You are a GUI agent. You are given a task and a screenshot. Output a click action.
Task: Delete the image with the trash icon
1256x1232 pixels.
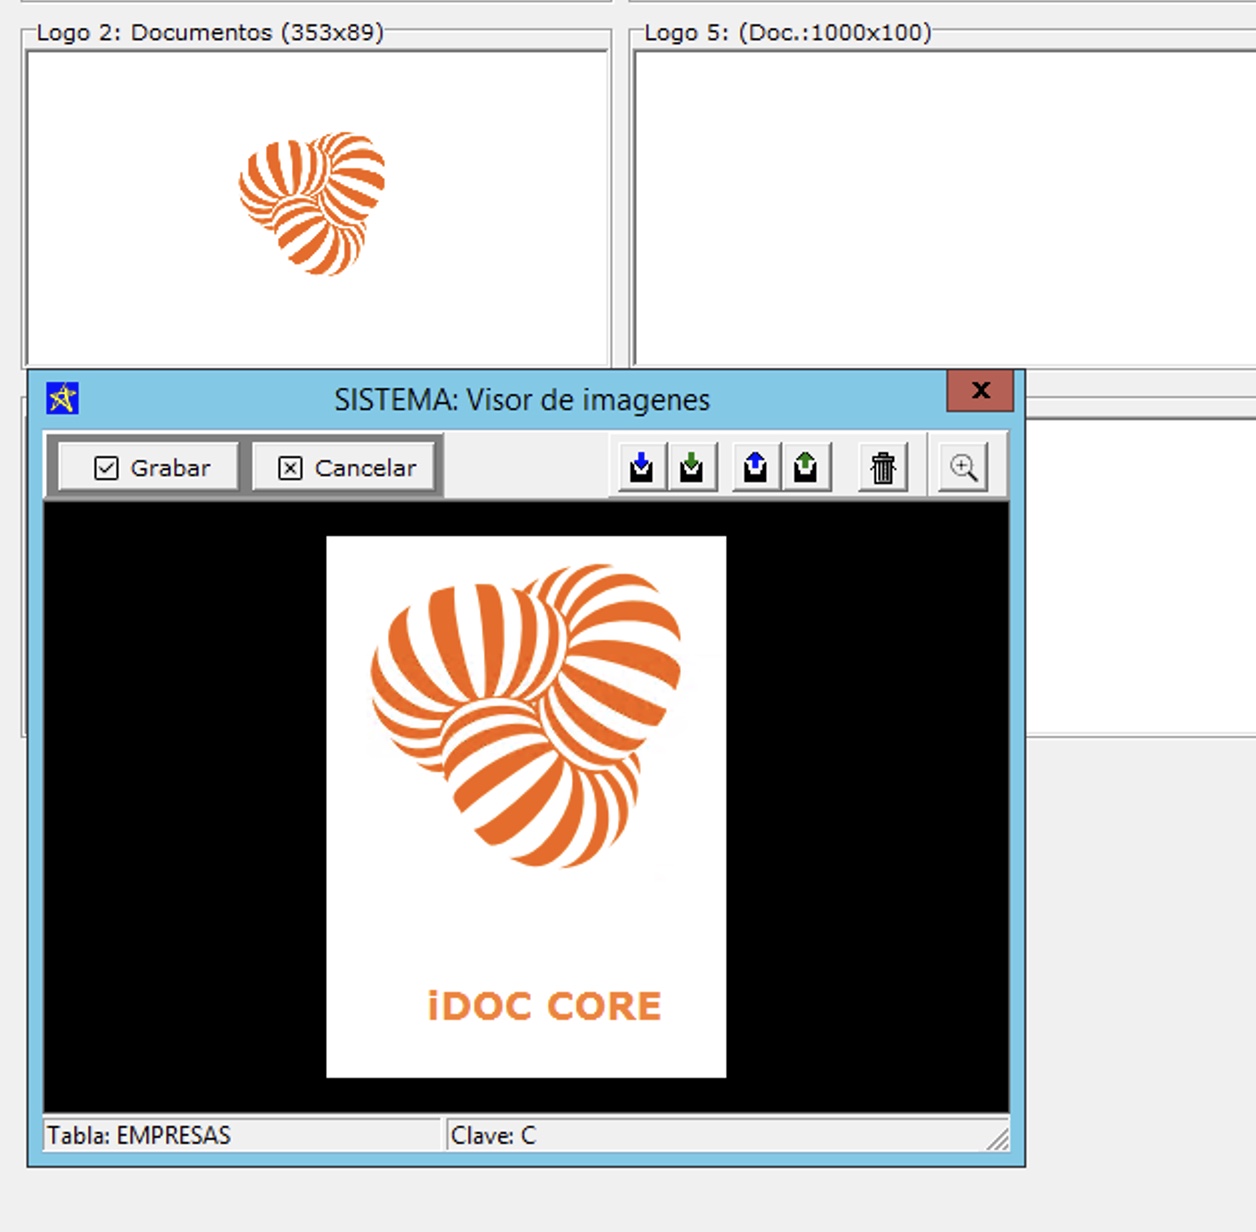pyautogui.click(x=883, y=467)
